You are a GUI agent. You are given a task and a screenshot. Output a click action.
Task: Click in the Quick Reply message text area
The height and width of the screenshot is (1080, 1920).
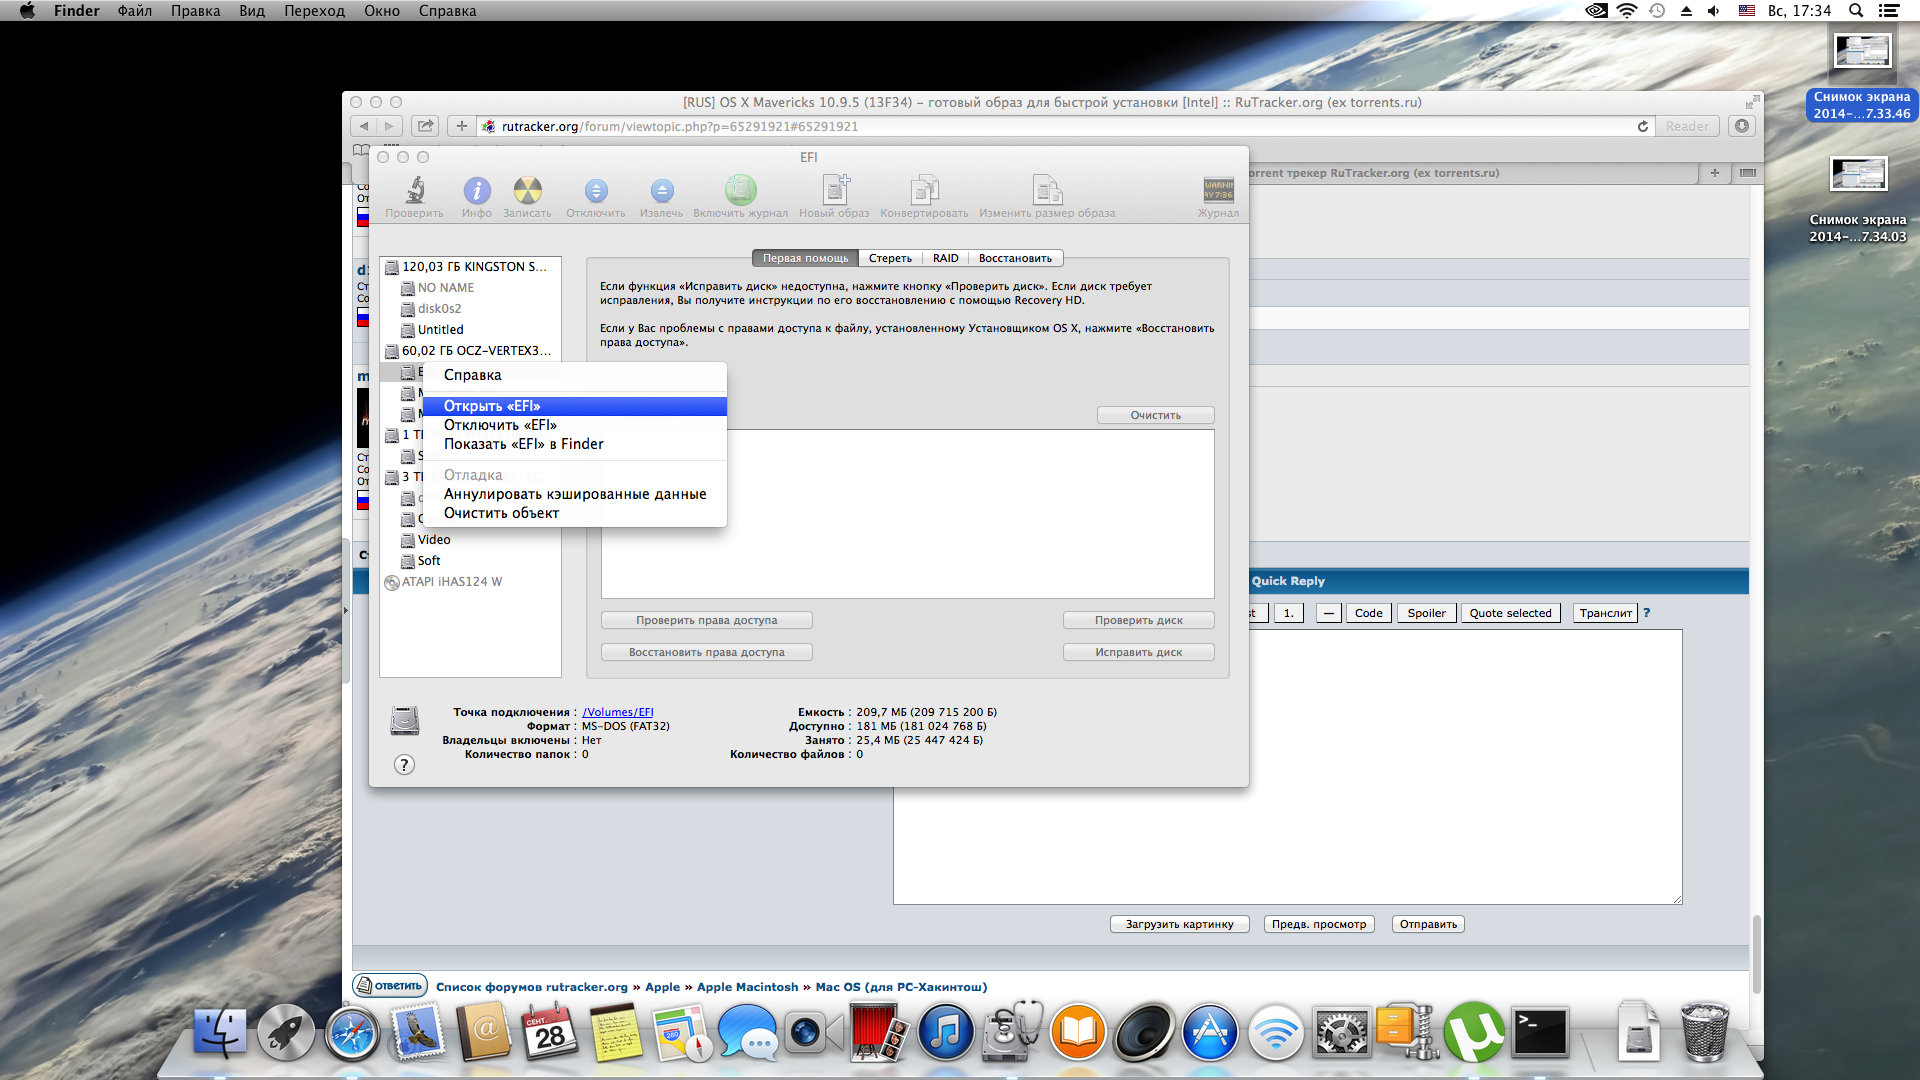[1288, 767]
